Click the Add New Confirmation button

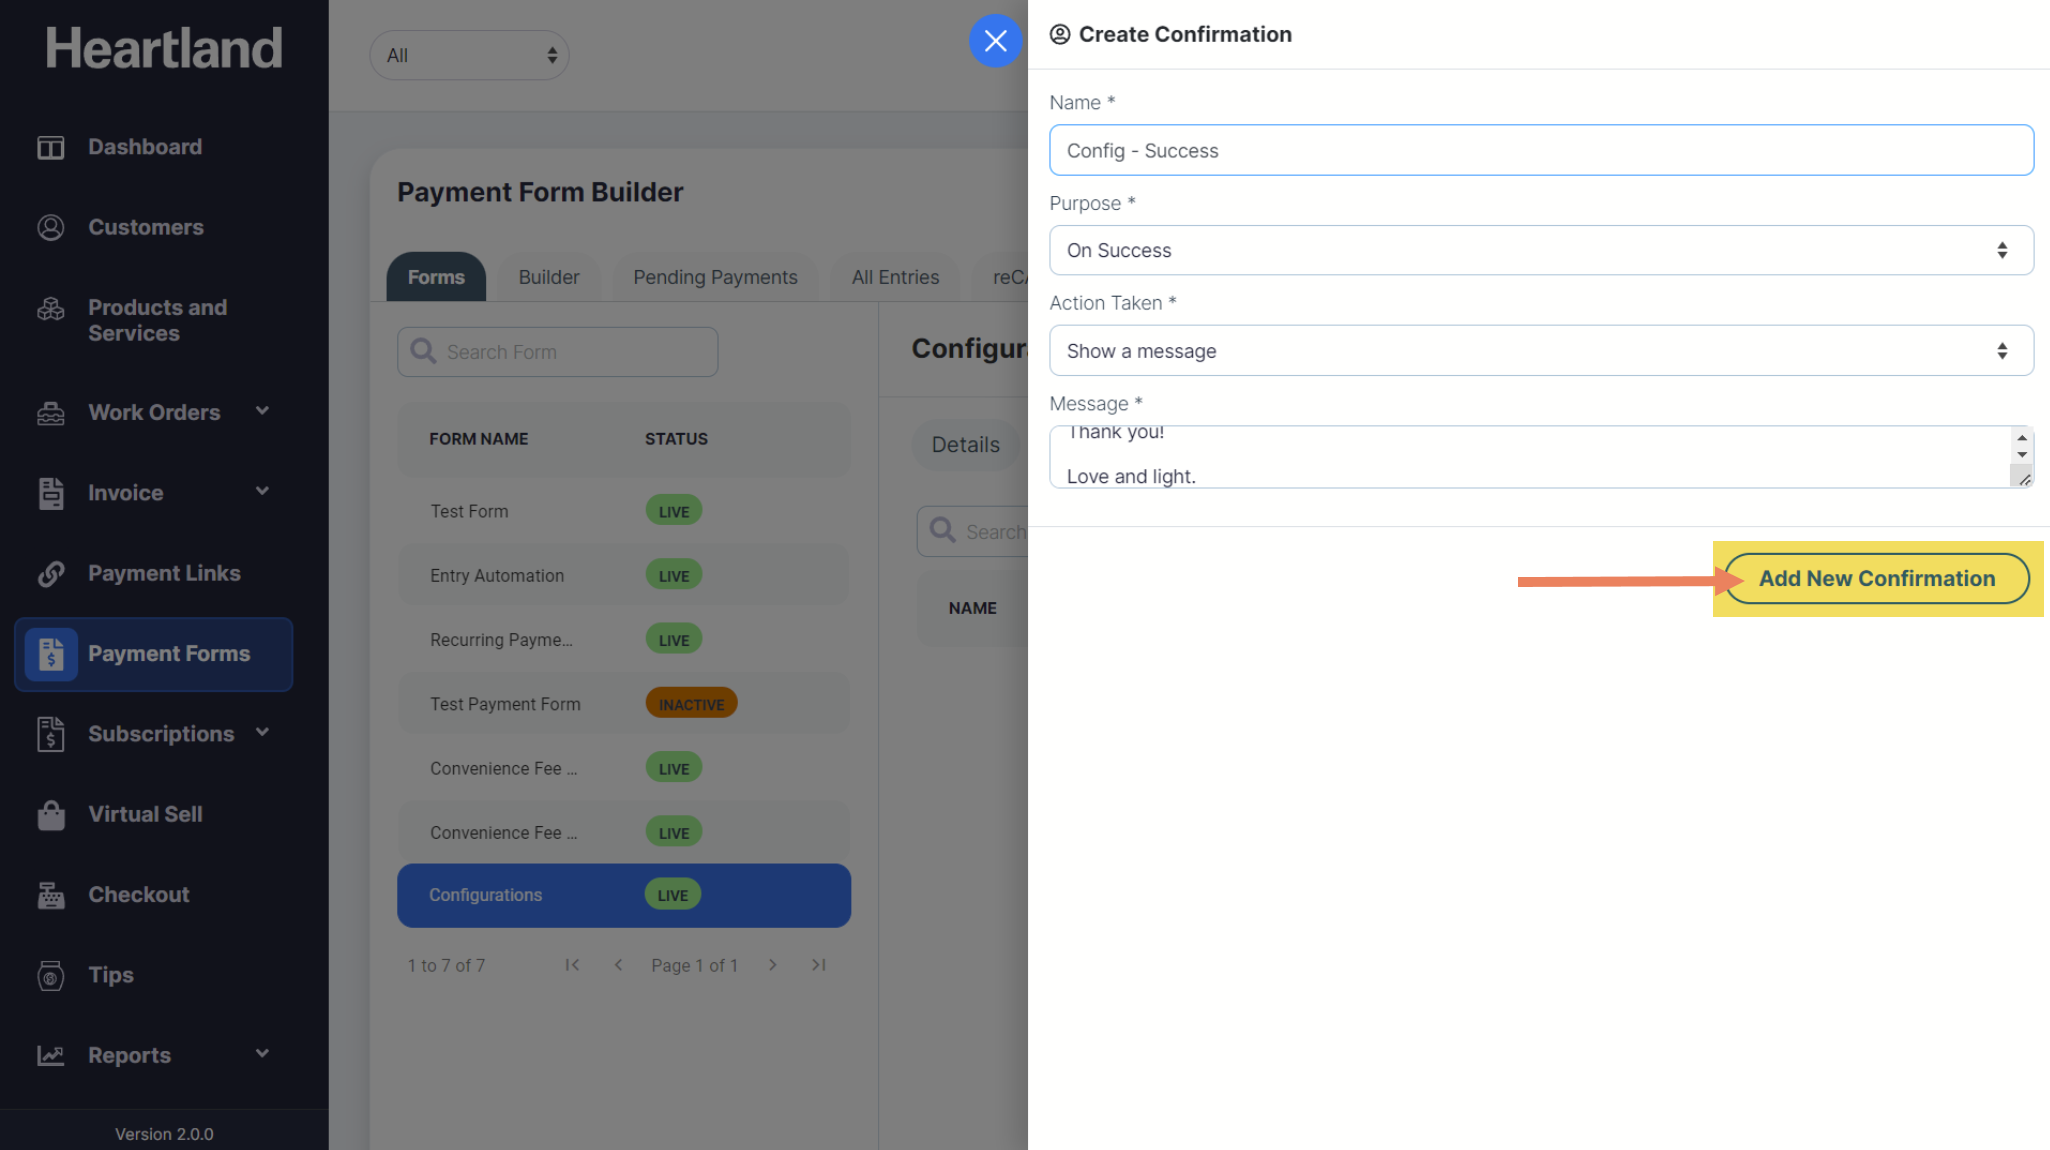(x=1876, y=579)
